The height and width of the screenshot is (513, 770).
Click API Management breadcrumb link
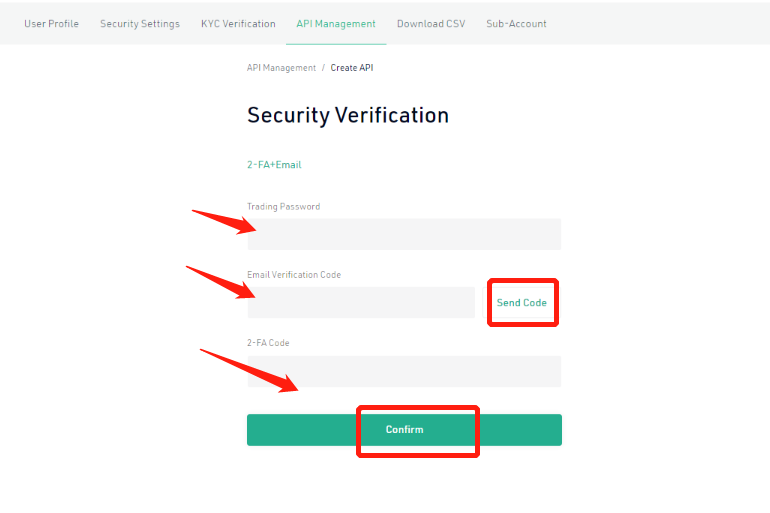pos(281,68)
